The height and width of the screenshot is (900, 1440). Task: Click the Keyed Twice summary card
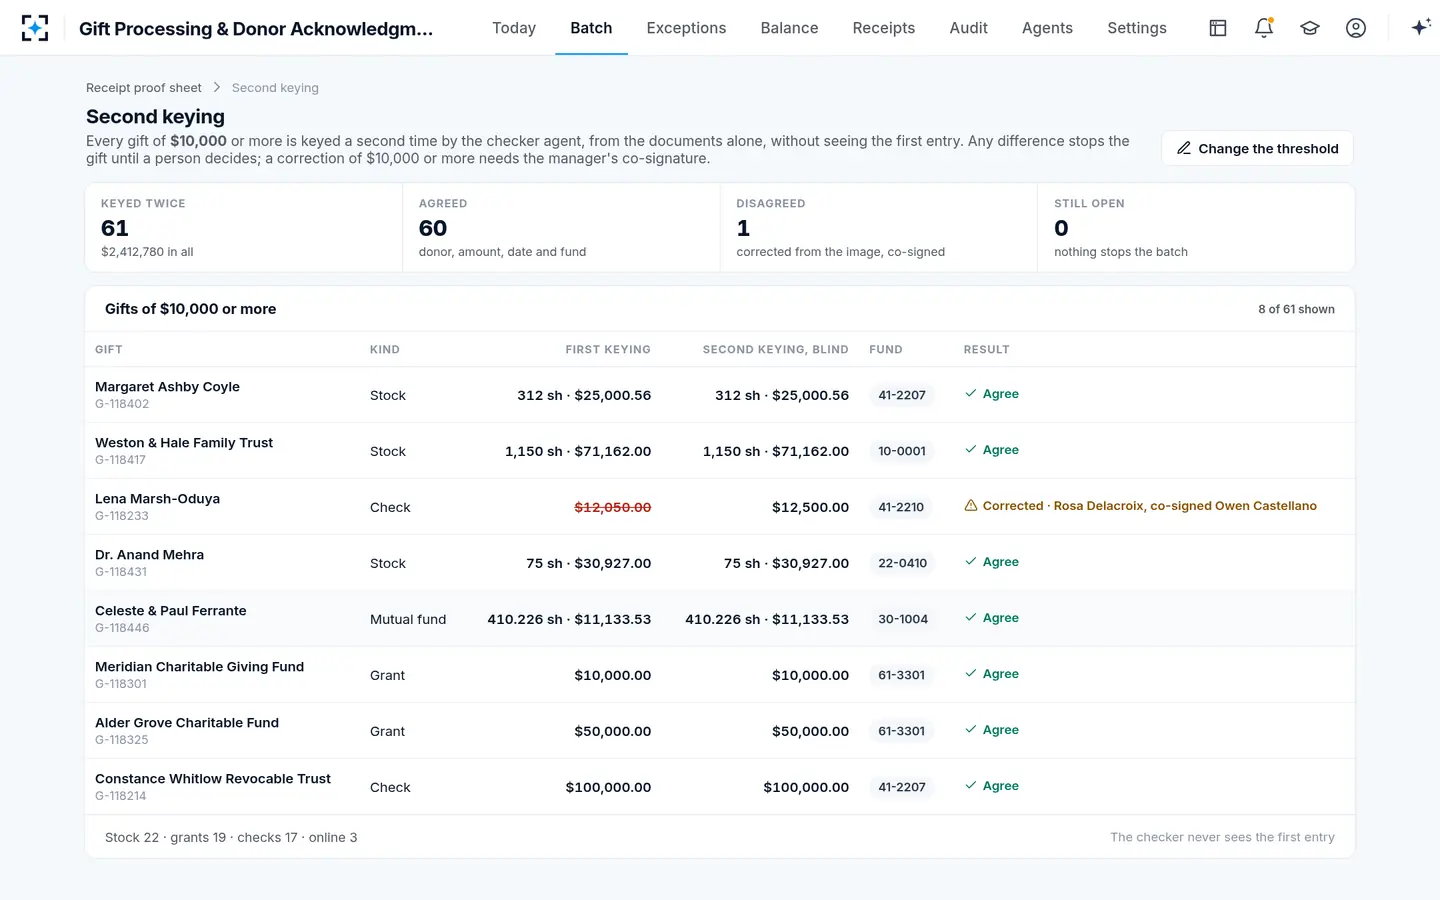pos(244,228)
